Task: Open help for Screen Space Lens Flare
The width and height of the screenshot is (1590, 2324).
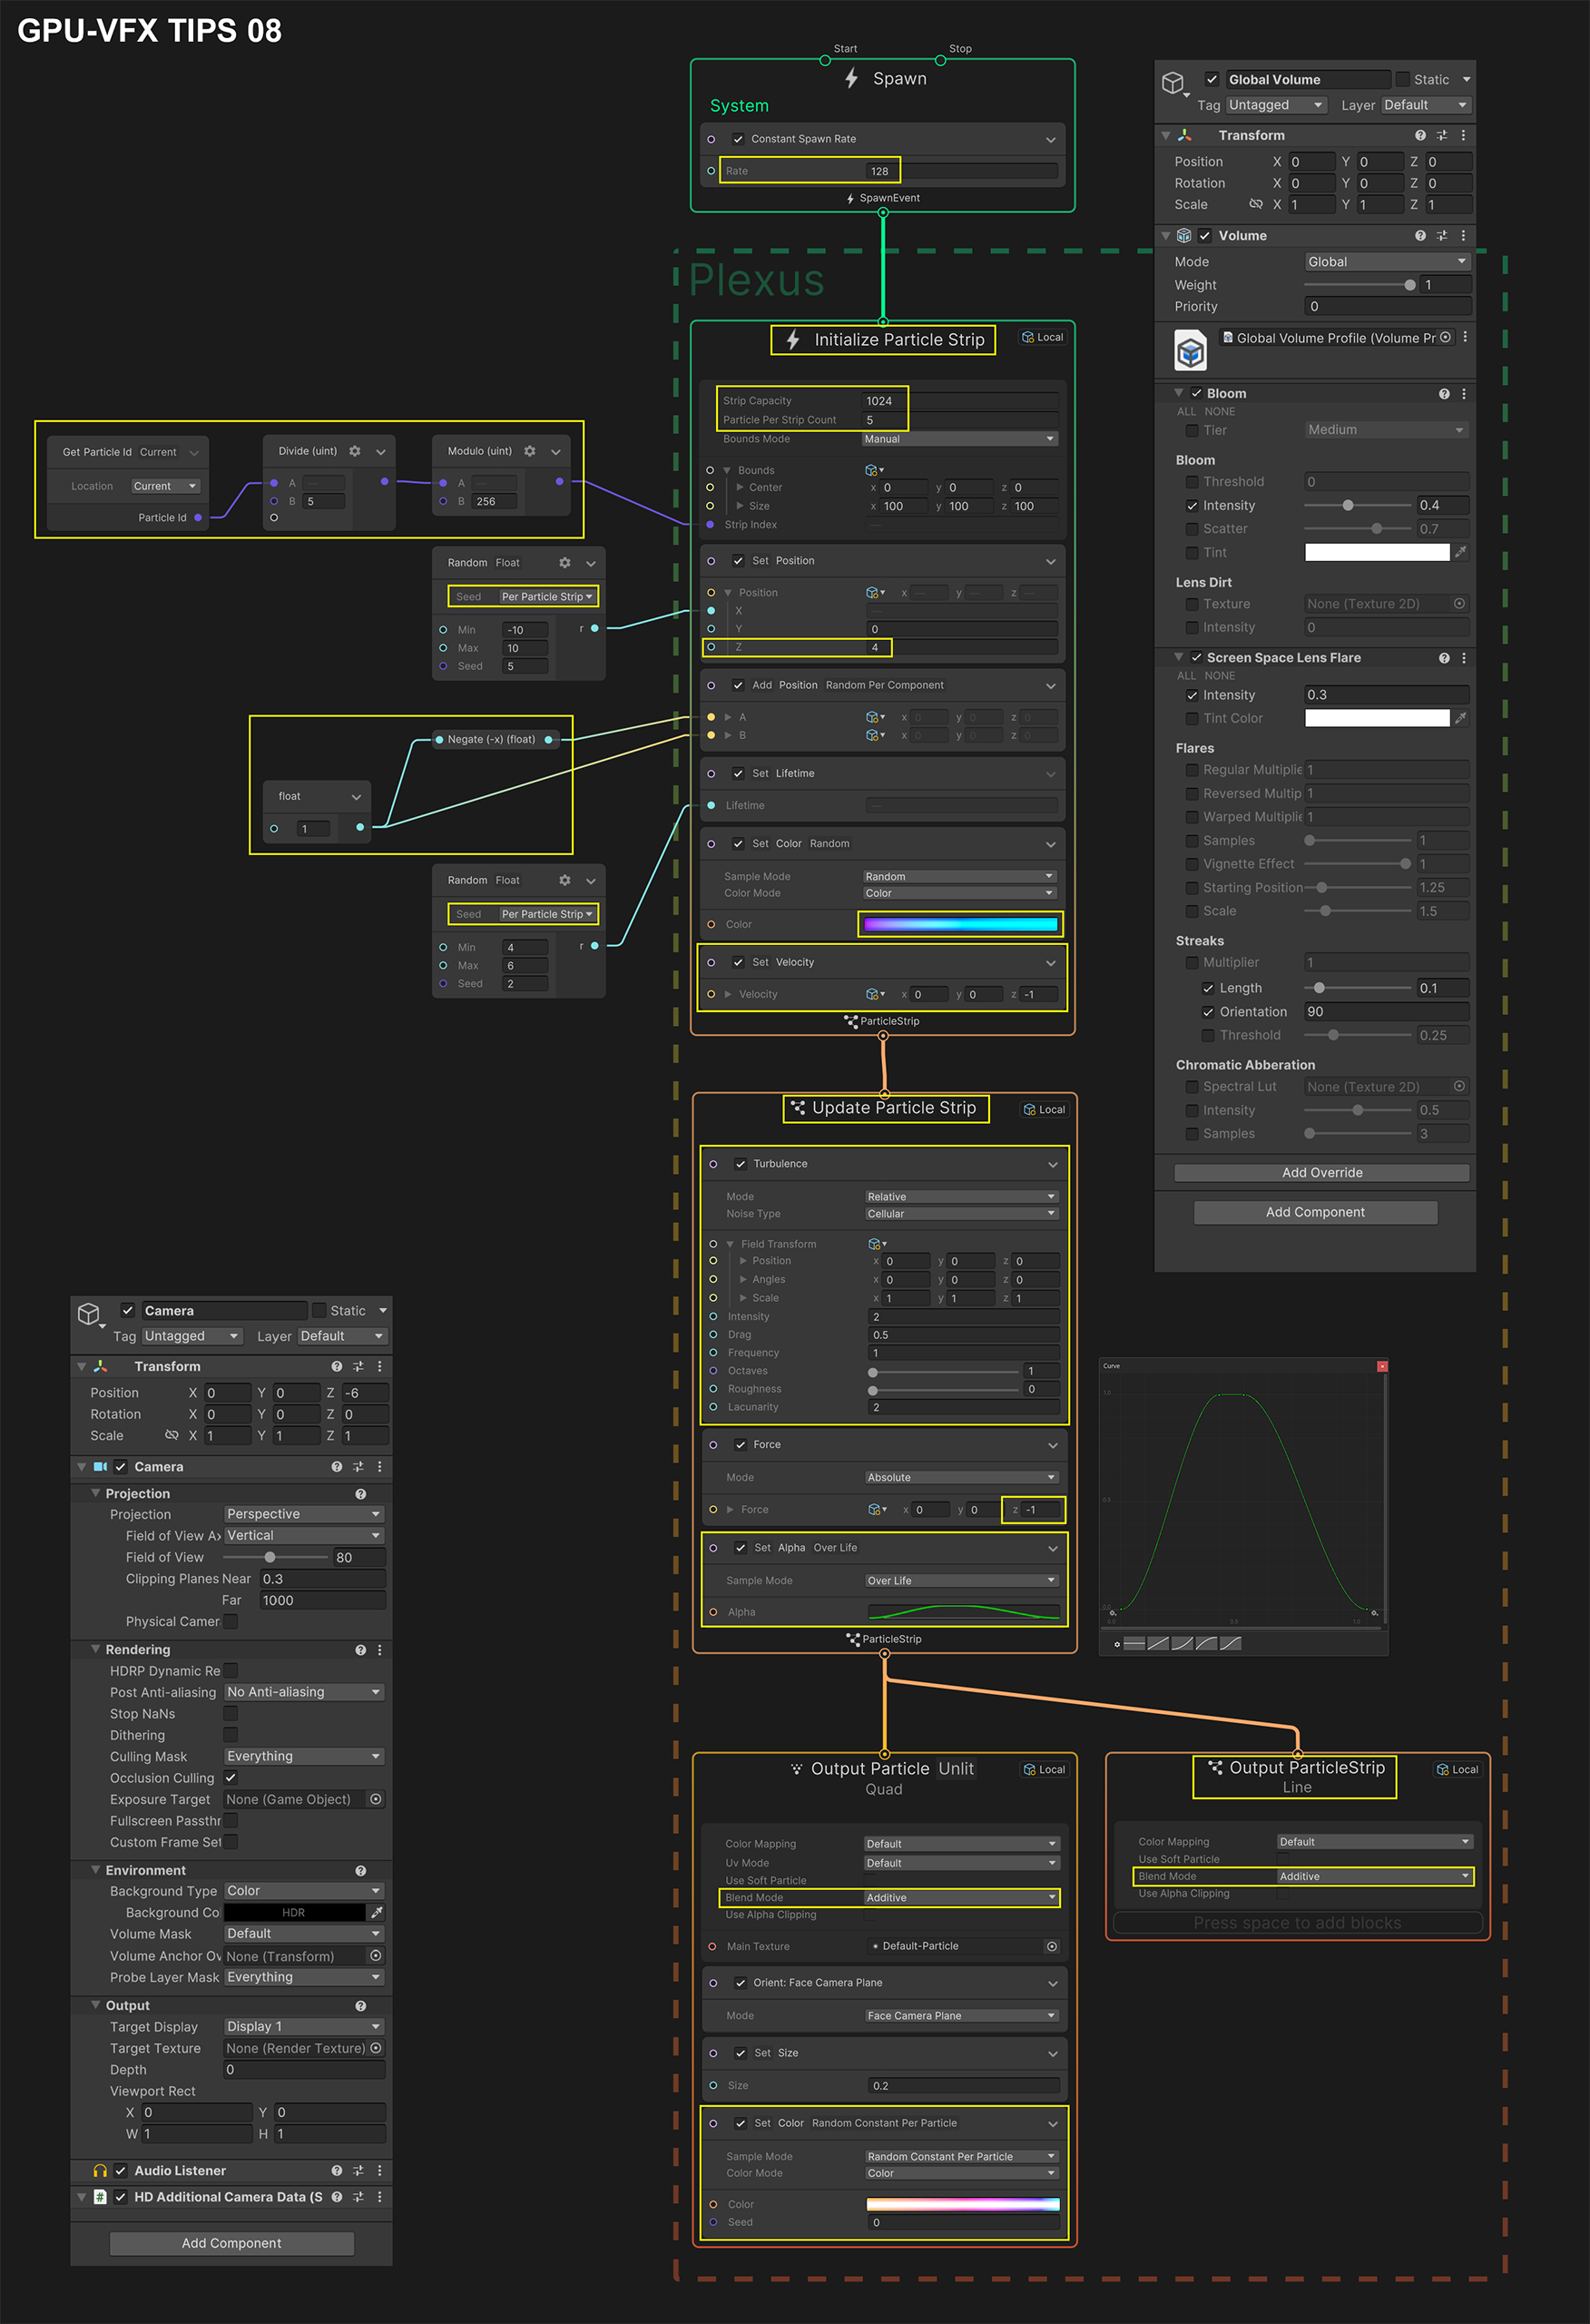Action: 1444,658
